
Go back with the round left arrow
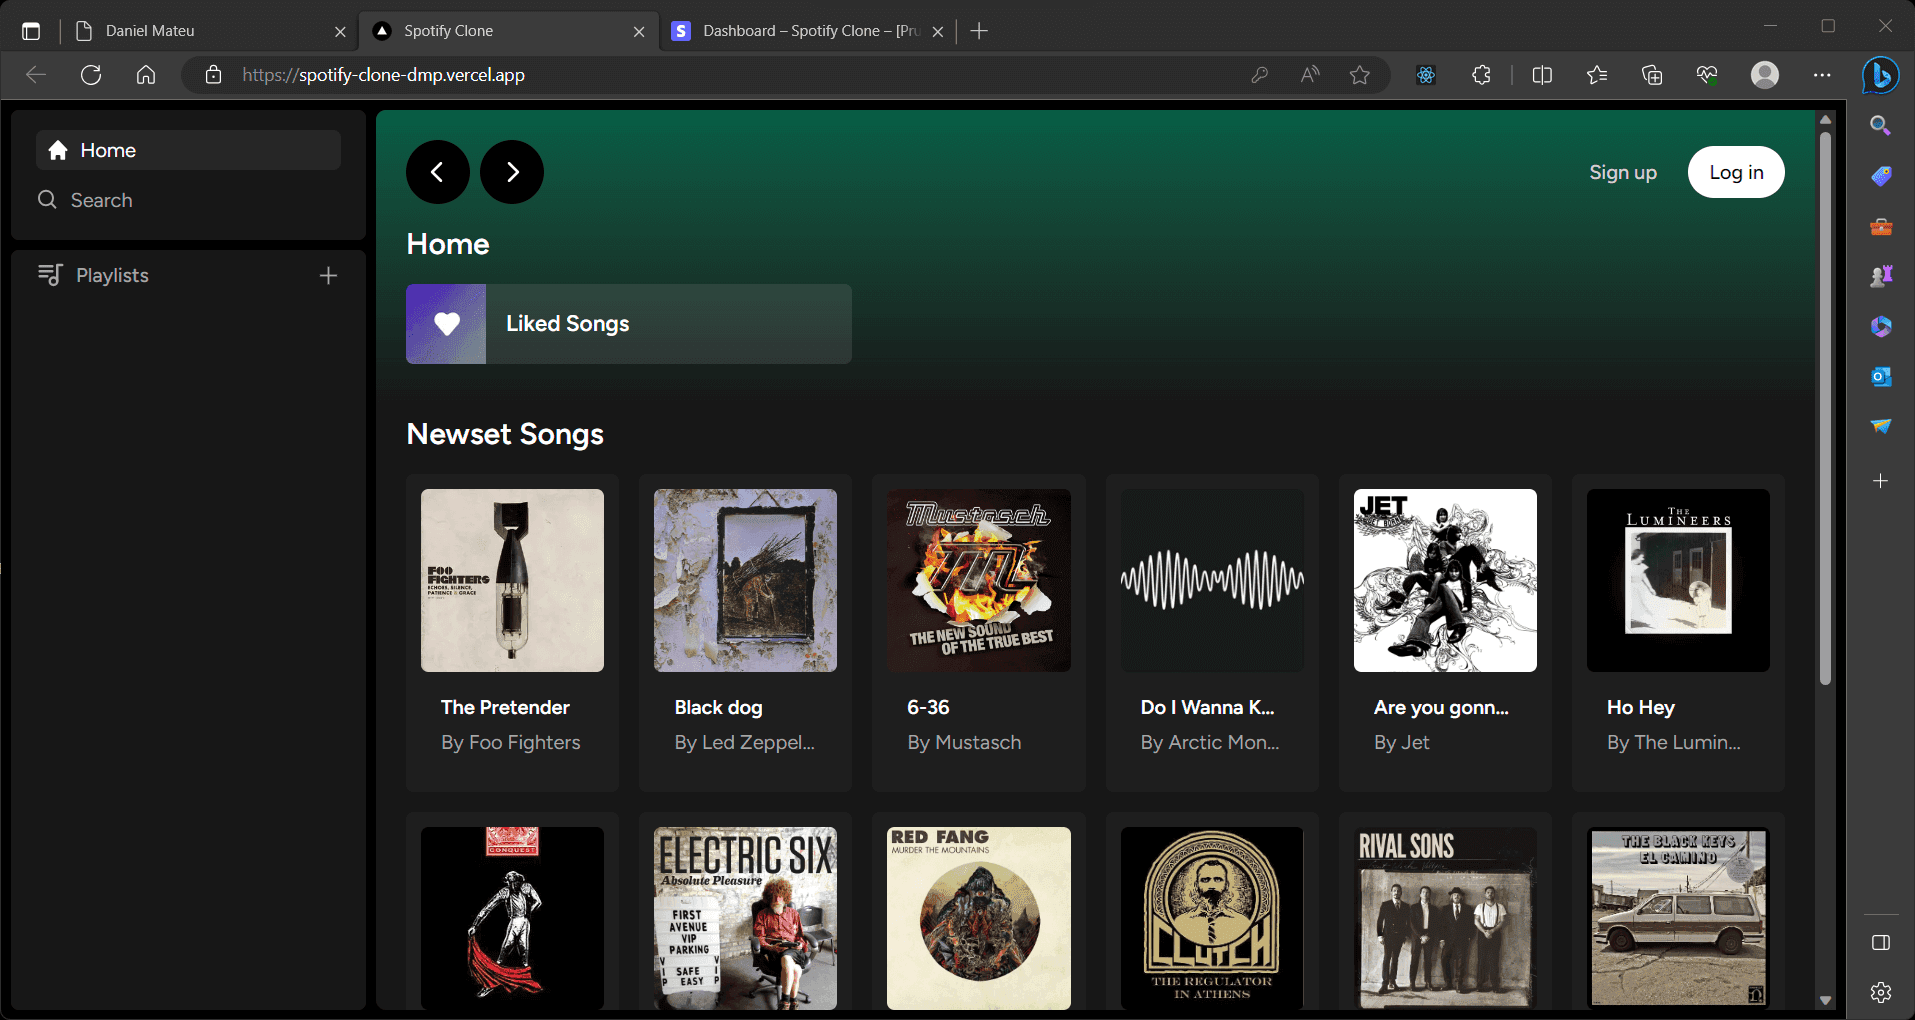[437, 172]
